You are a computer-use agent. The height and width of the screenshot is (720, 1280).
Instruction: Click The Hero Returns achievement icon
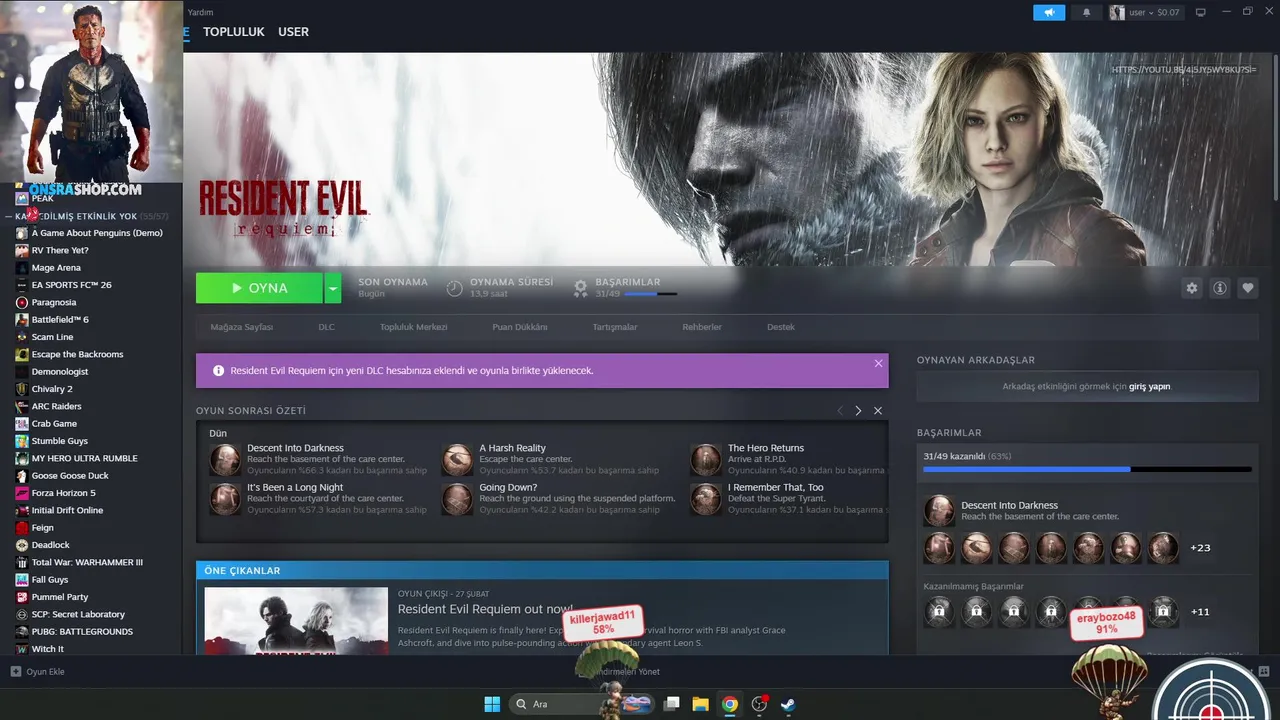click(705, 460)
